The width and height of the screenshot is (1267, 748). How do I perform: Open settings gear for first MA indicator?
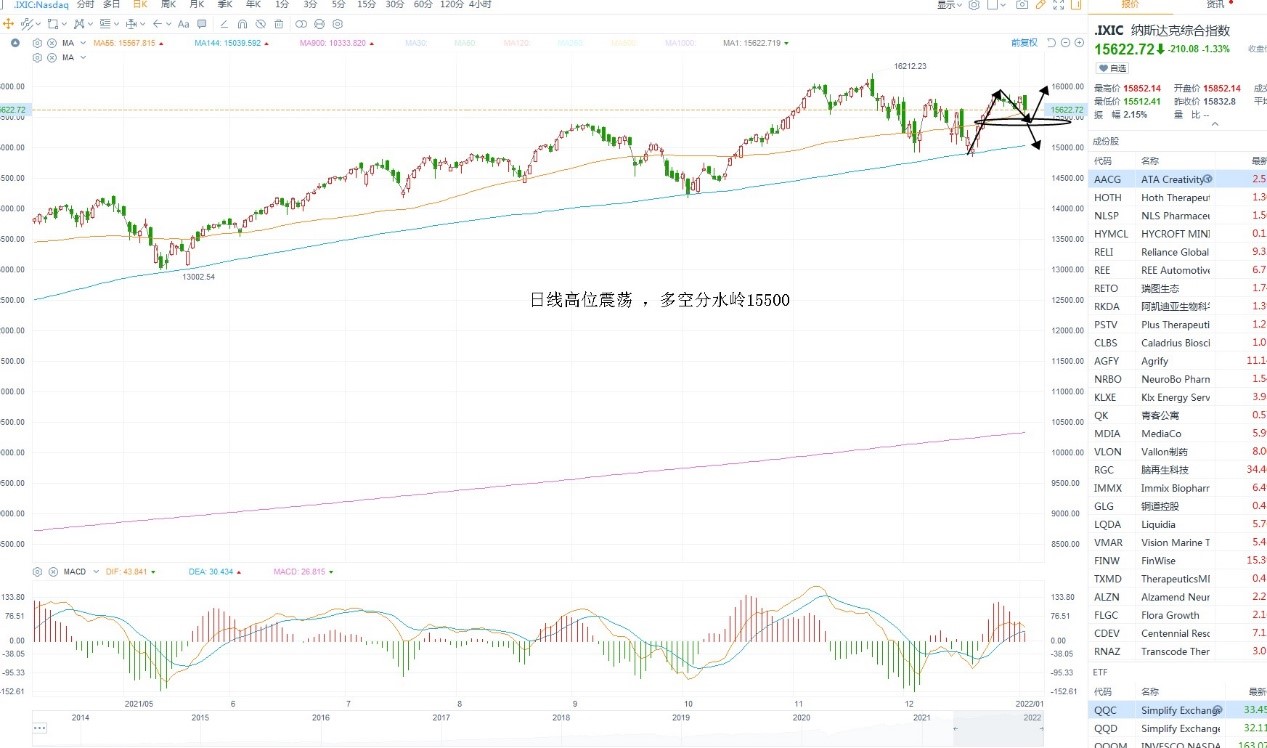coord(38,43)
